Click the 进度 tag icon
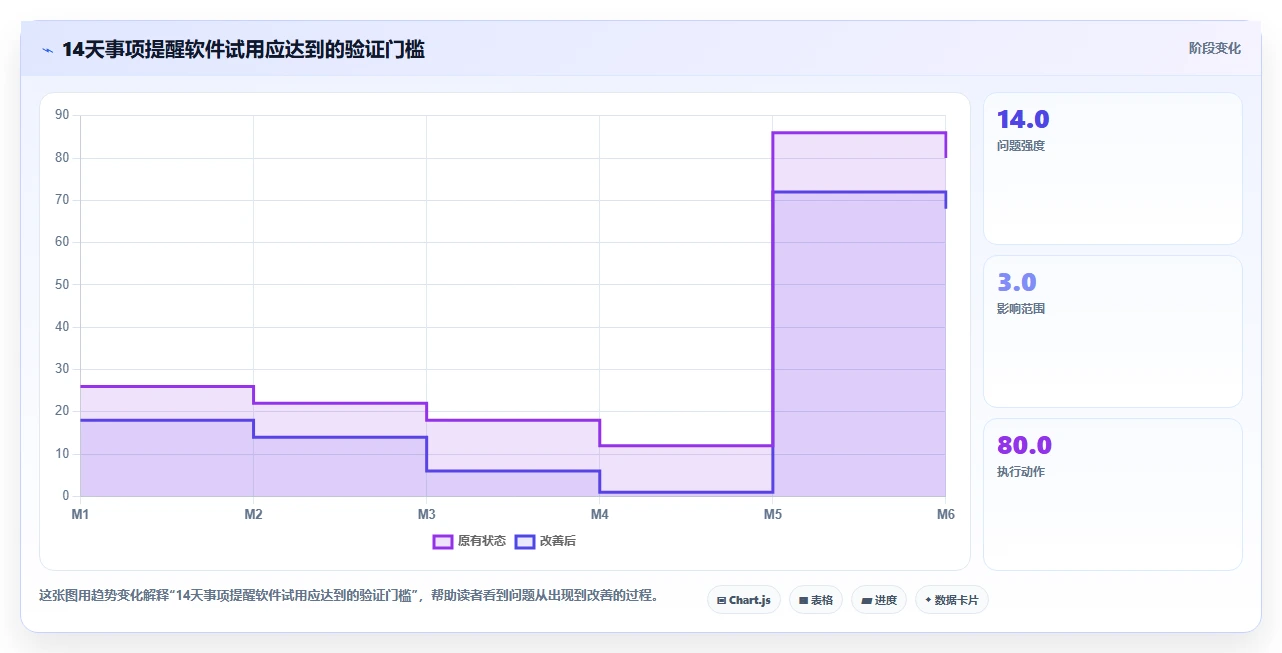Viewport: 1282px width, 653px height. tap(866, 601)
